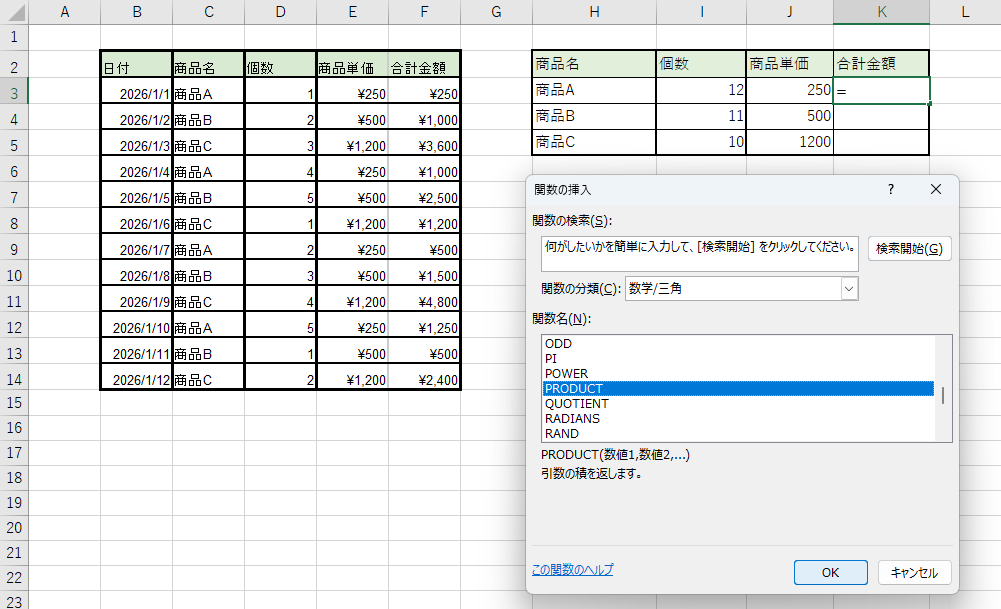Click the function search text field
The height and width of the screenshot is (609, 1001).
pyautogui.click(x=698, y=247)
